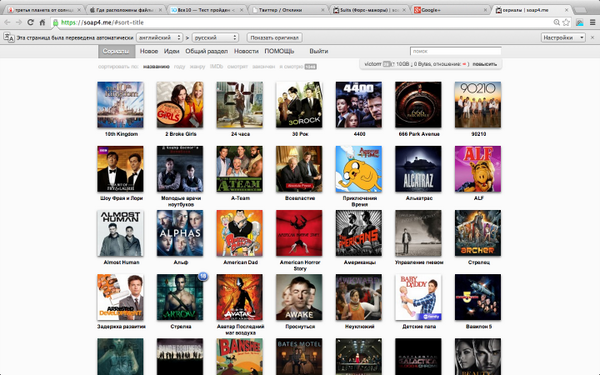600x375 pixels.
Task: Click into the address bar
Action: [302, 23]
